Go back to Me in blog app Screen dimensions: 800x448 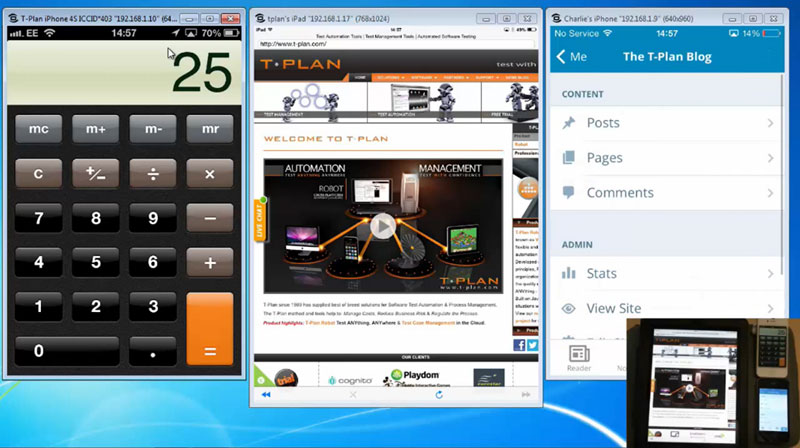(571, 57)
